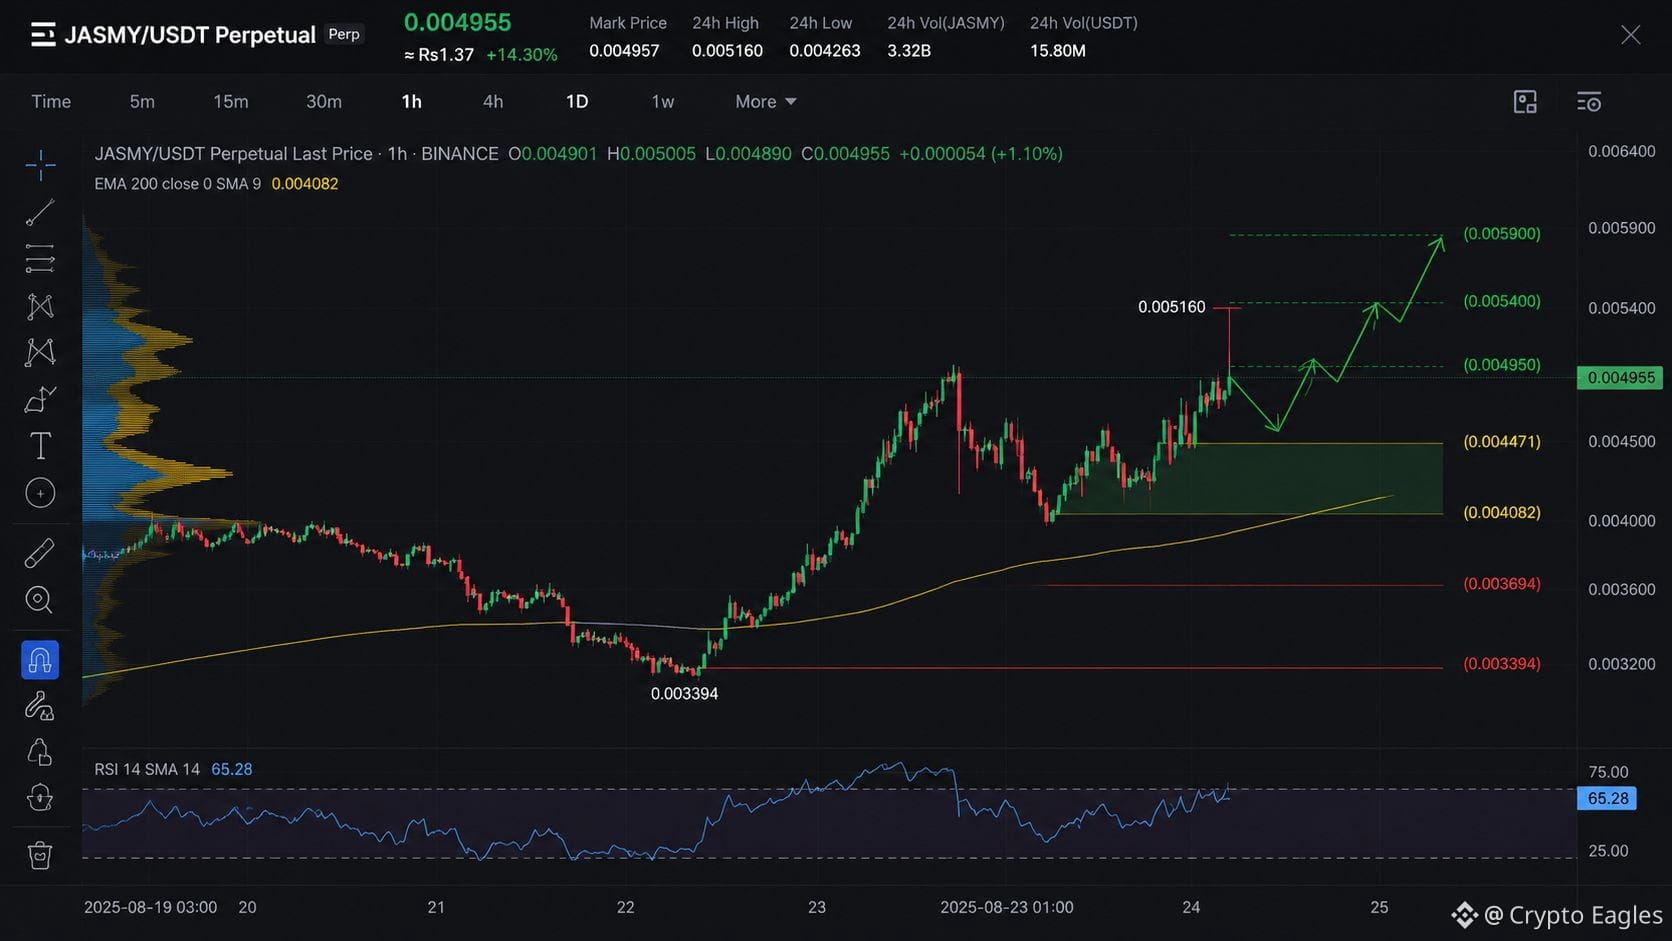Toggle the lock all drawings padlock
The height and width of the screenshot is (941, 1672).
tap(40, 753)
